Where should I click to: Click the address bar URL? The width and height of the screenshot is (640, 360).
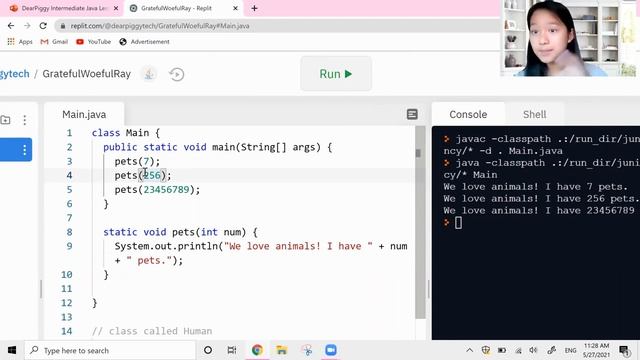(160, 26)
